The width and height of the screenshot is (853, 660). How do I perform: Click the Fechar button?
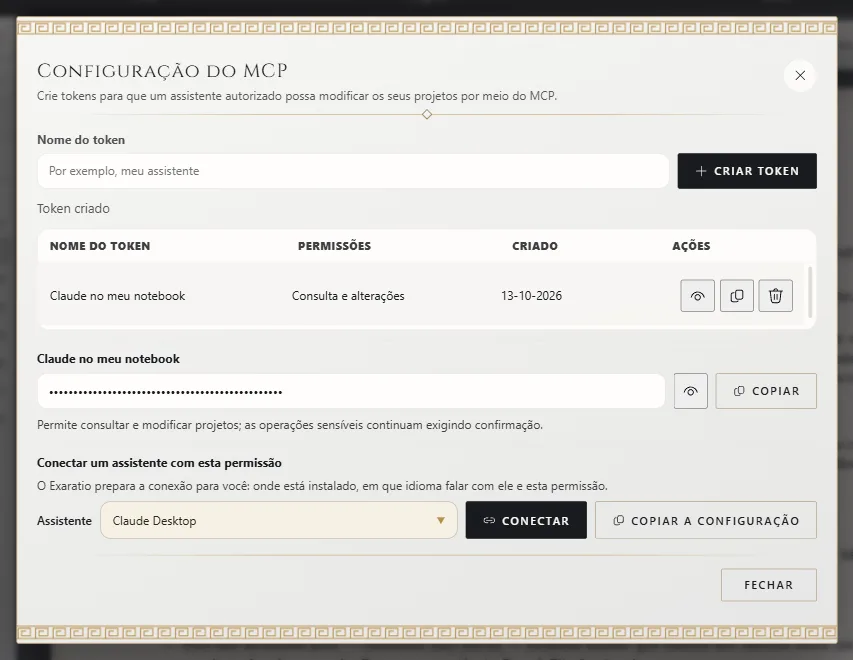769,585
